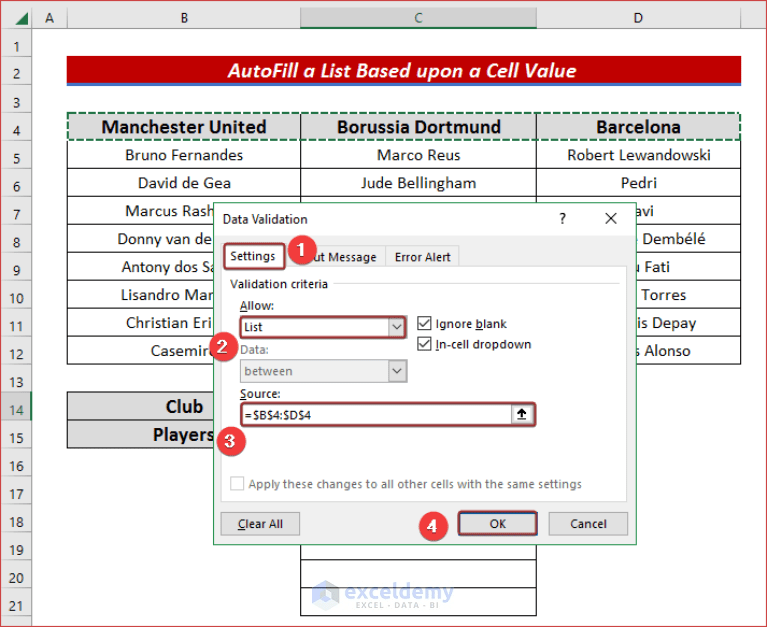
Task: Select the Torres cell in column D
Action: 688,295
